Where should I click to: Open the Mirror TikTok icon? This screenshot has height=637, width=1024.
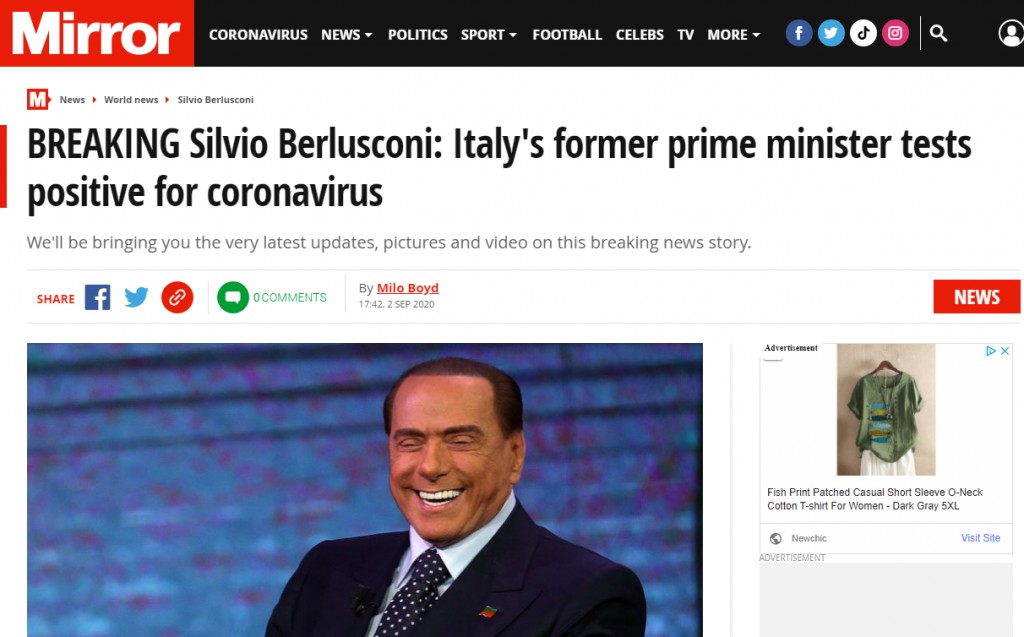click(x=863, y=33)
